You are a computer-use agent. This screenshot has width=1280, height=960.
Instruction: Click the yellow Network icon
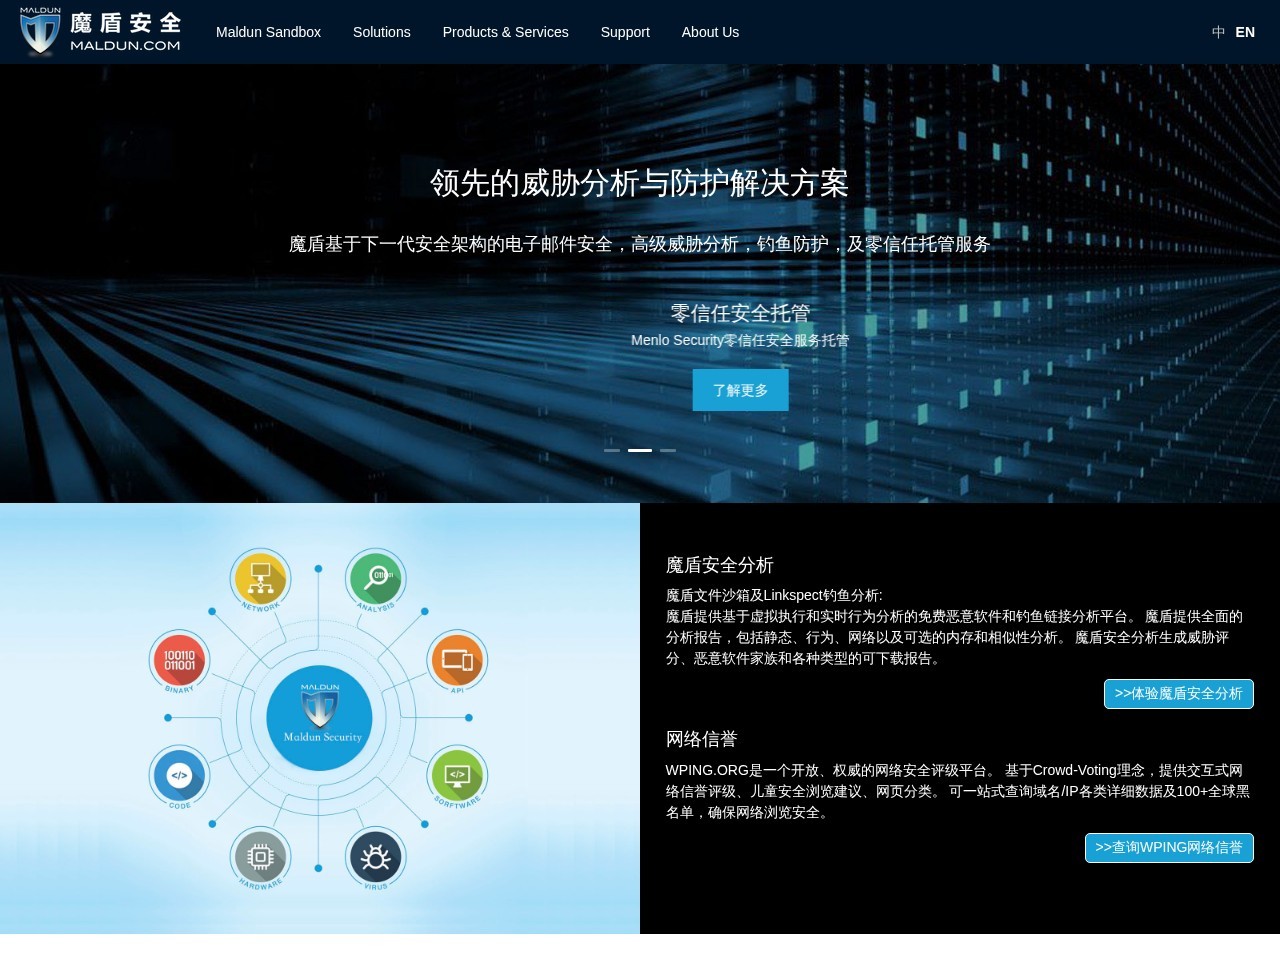pyautogui.click(x=261, y=577)
